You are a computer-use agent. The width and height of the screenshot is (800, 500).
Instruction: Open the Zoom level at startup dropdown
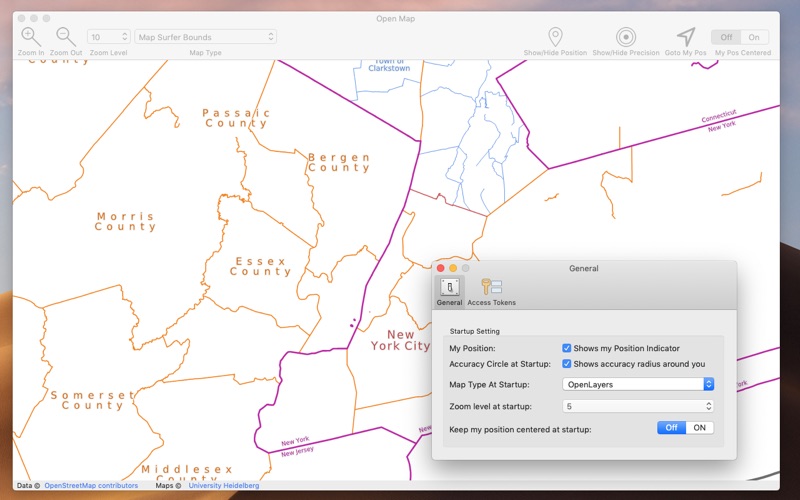(x=638, y=406)
